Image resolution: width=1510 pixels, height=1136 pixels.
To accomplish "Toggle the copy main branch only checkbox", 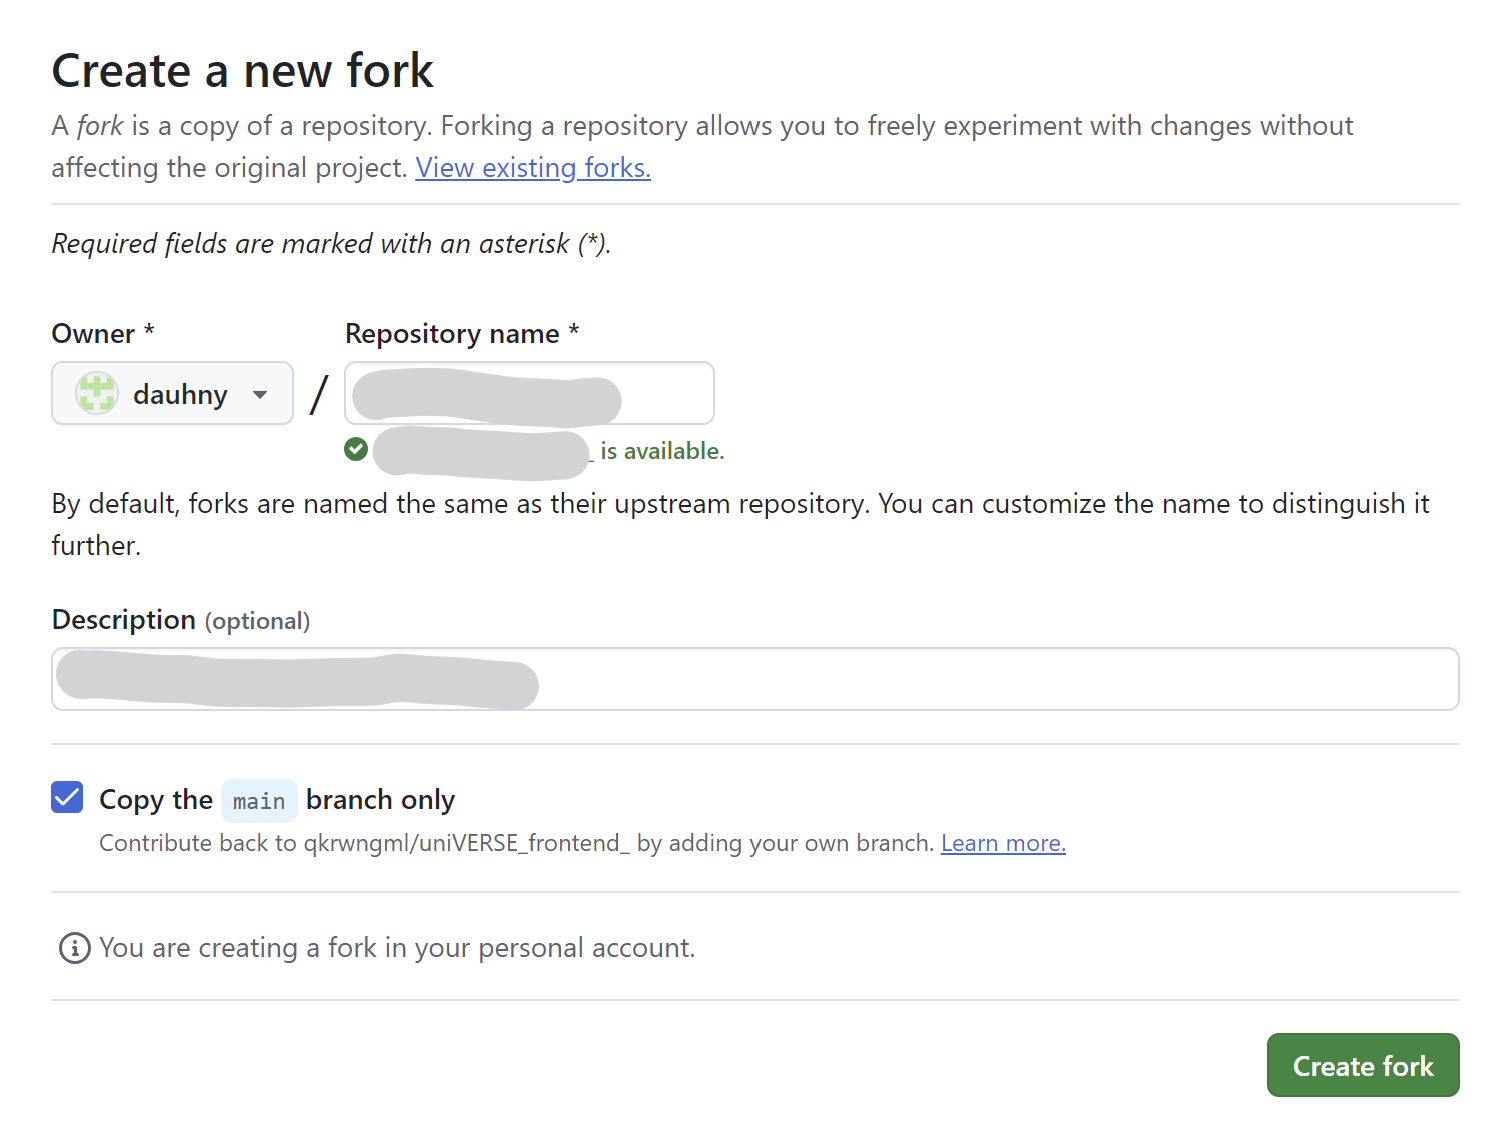I will (67, 798).
